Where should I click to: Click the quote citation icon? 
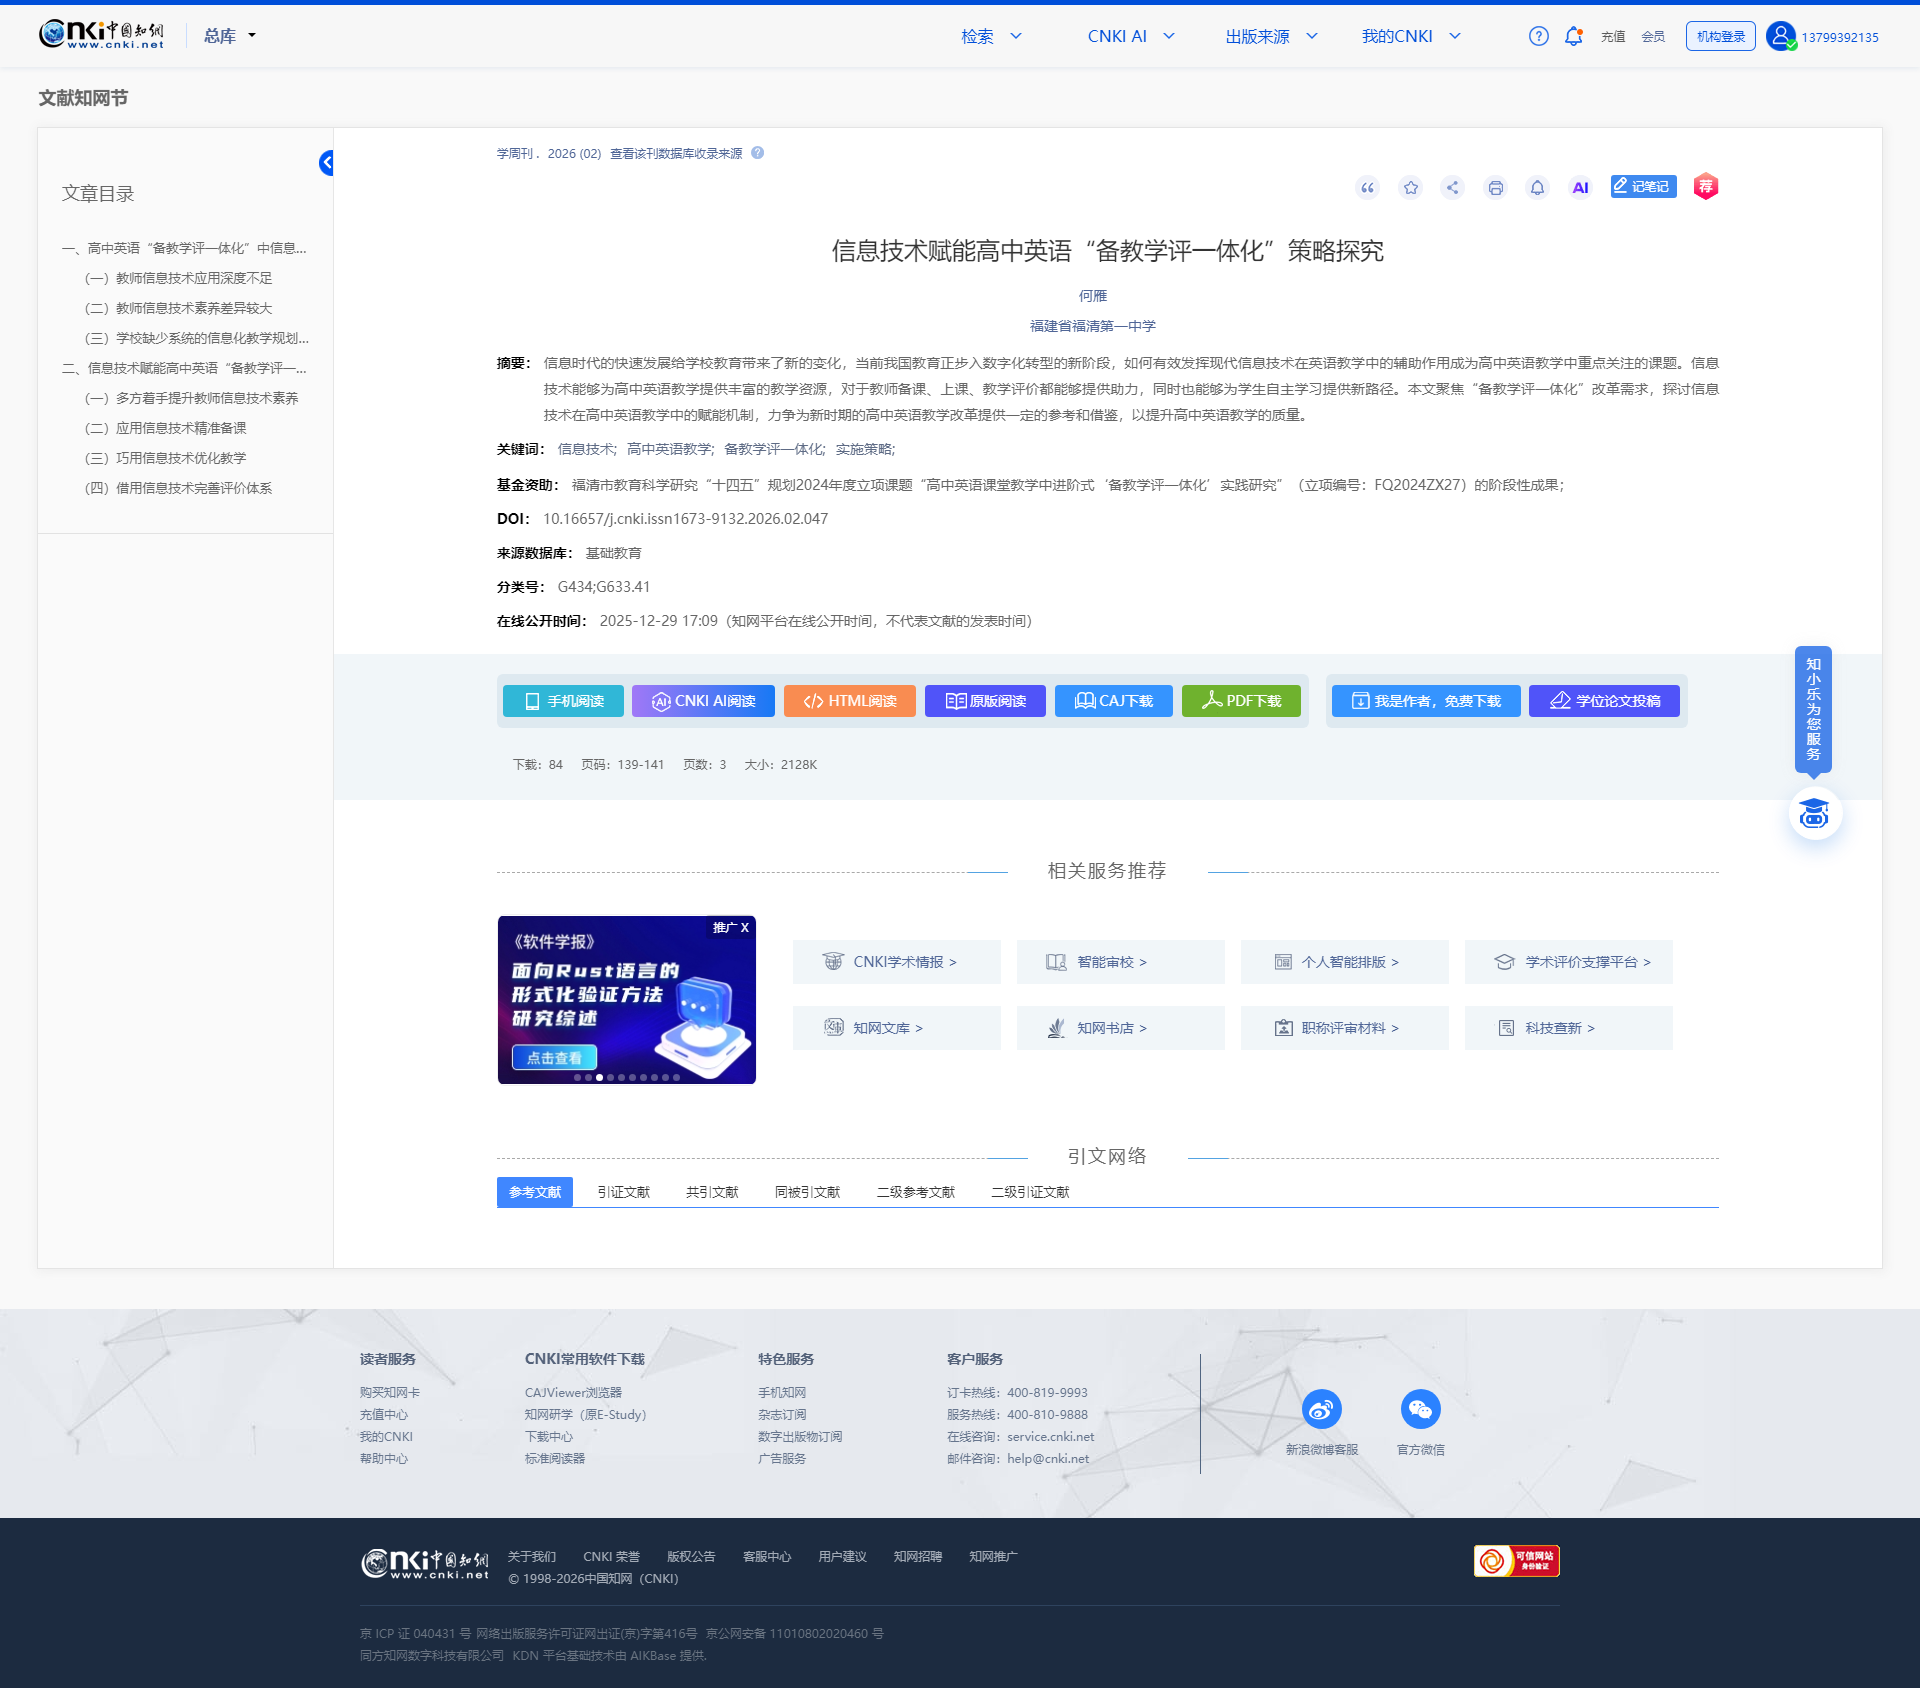tap(1367, 188)
